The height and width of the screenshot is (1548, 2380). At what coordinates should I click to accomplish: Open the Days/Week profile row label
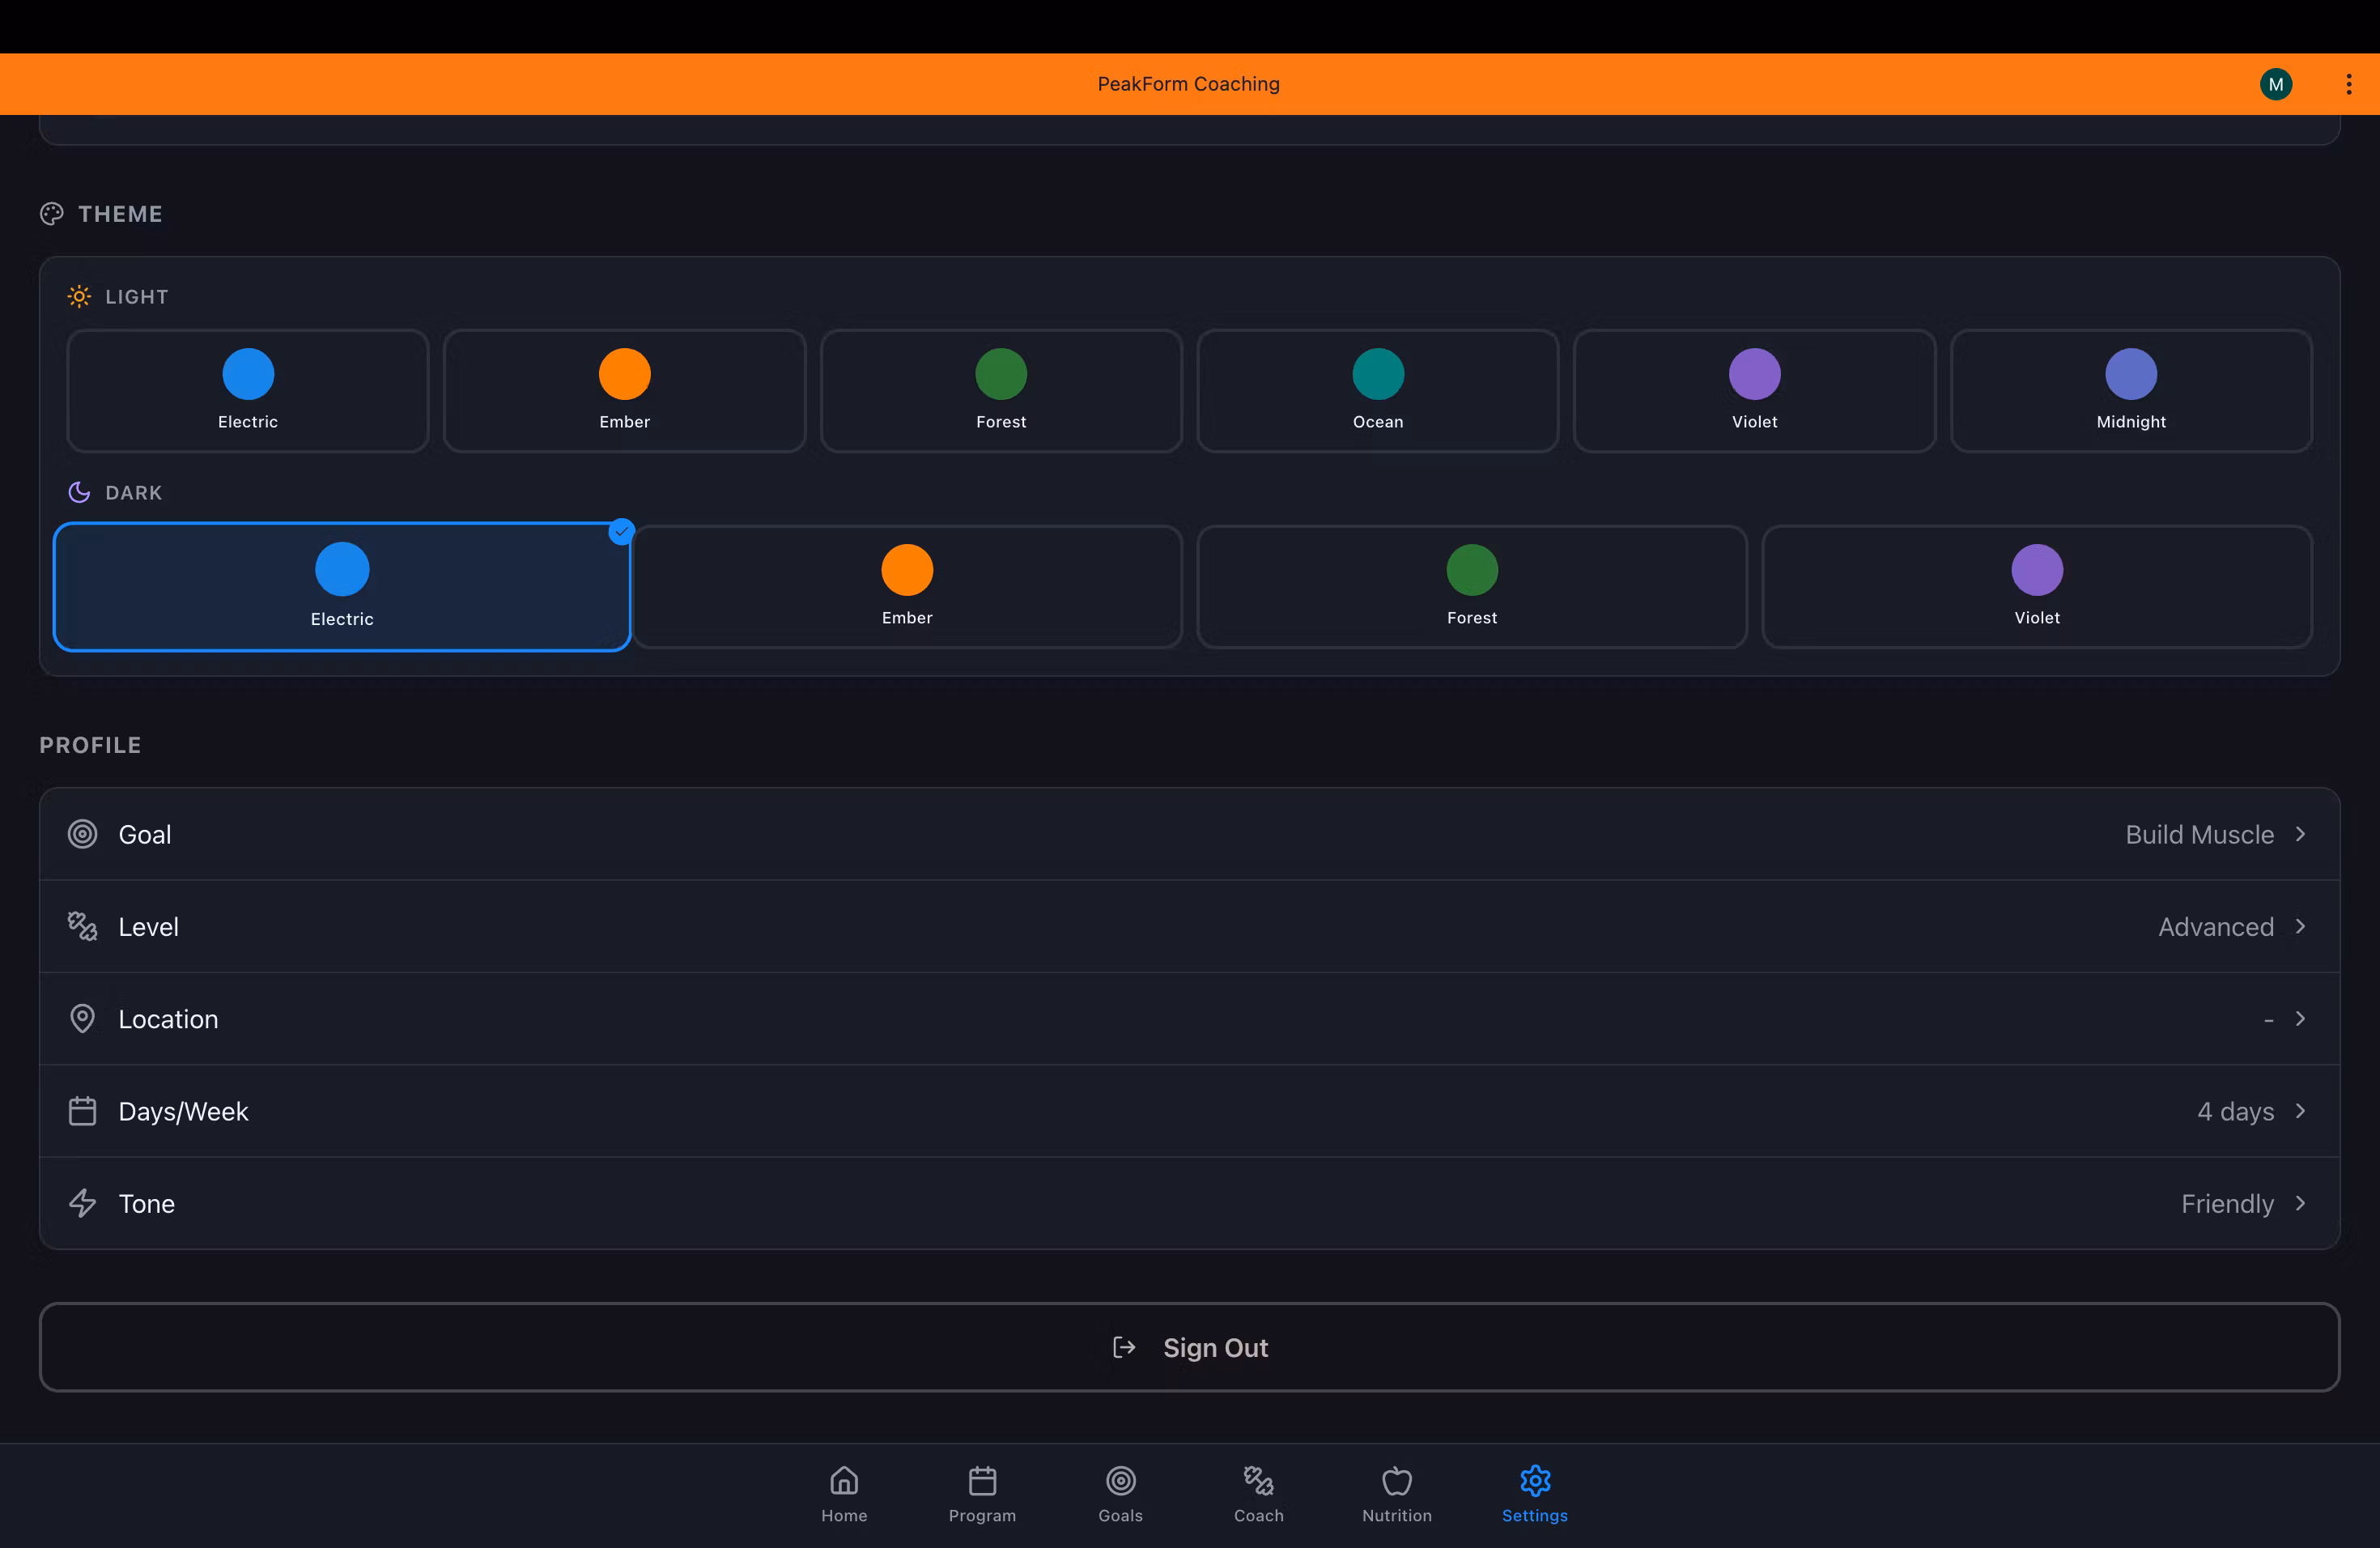click(183, 1111)
